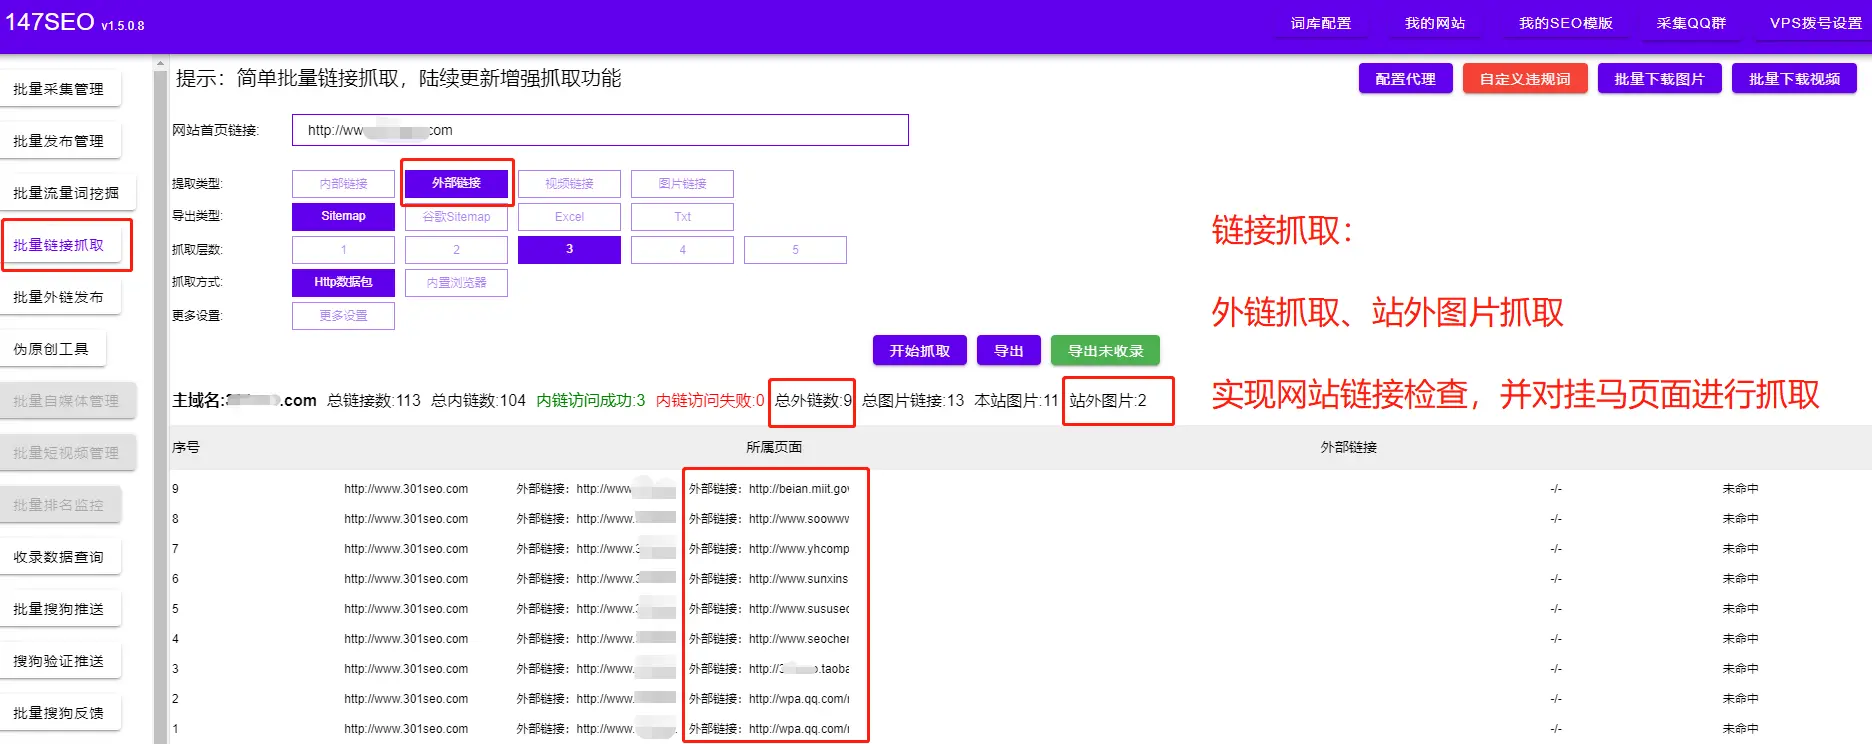Viewport: 1872px width, 744px height.
Task: Switch crawl method to 内置浏览器
Action: (456, 283)
